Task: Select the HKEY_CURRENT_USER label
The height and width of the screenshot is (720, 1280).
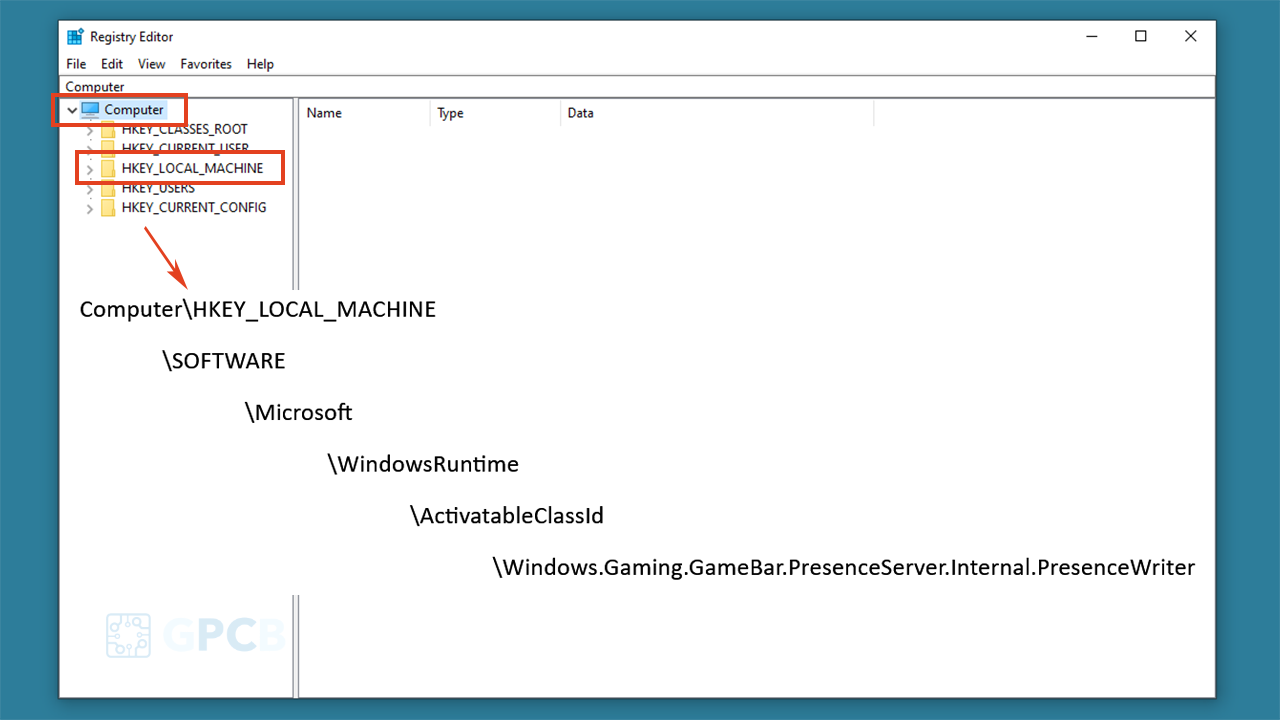Action: (x=185, y=149)
